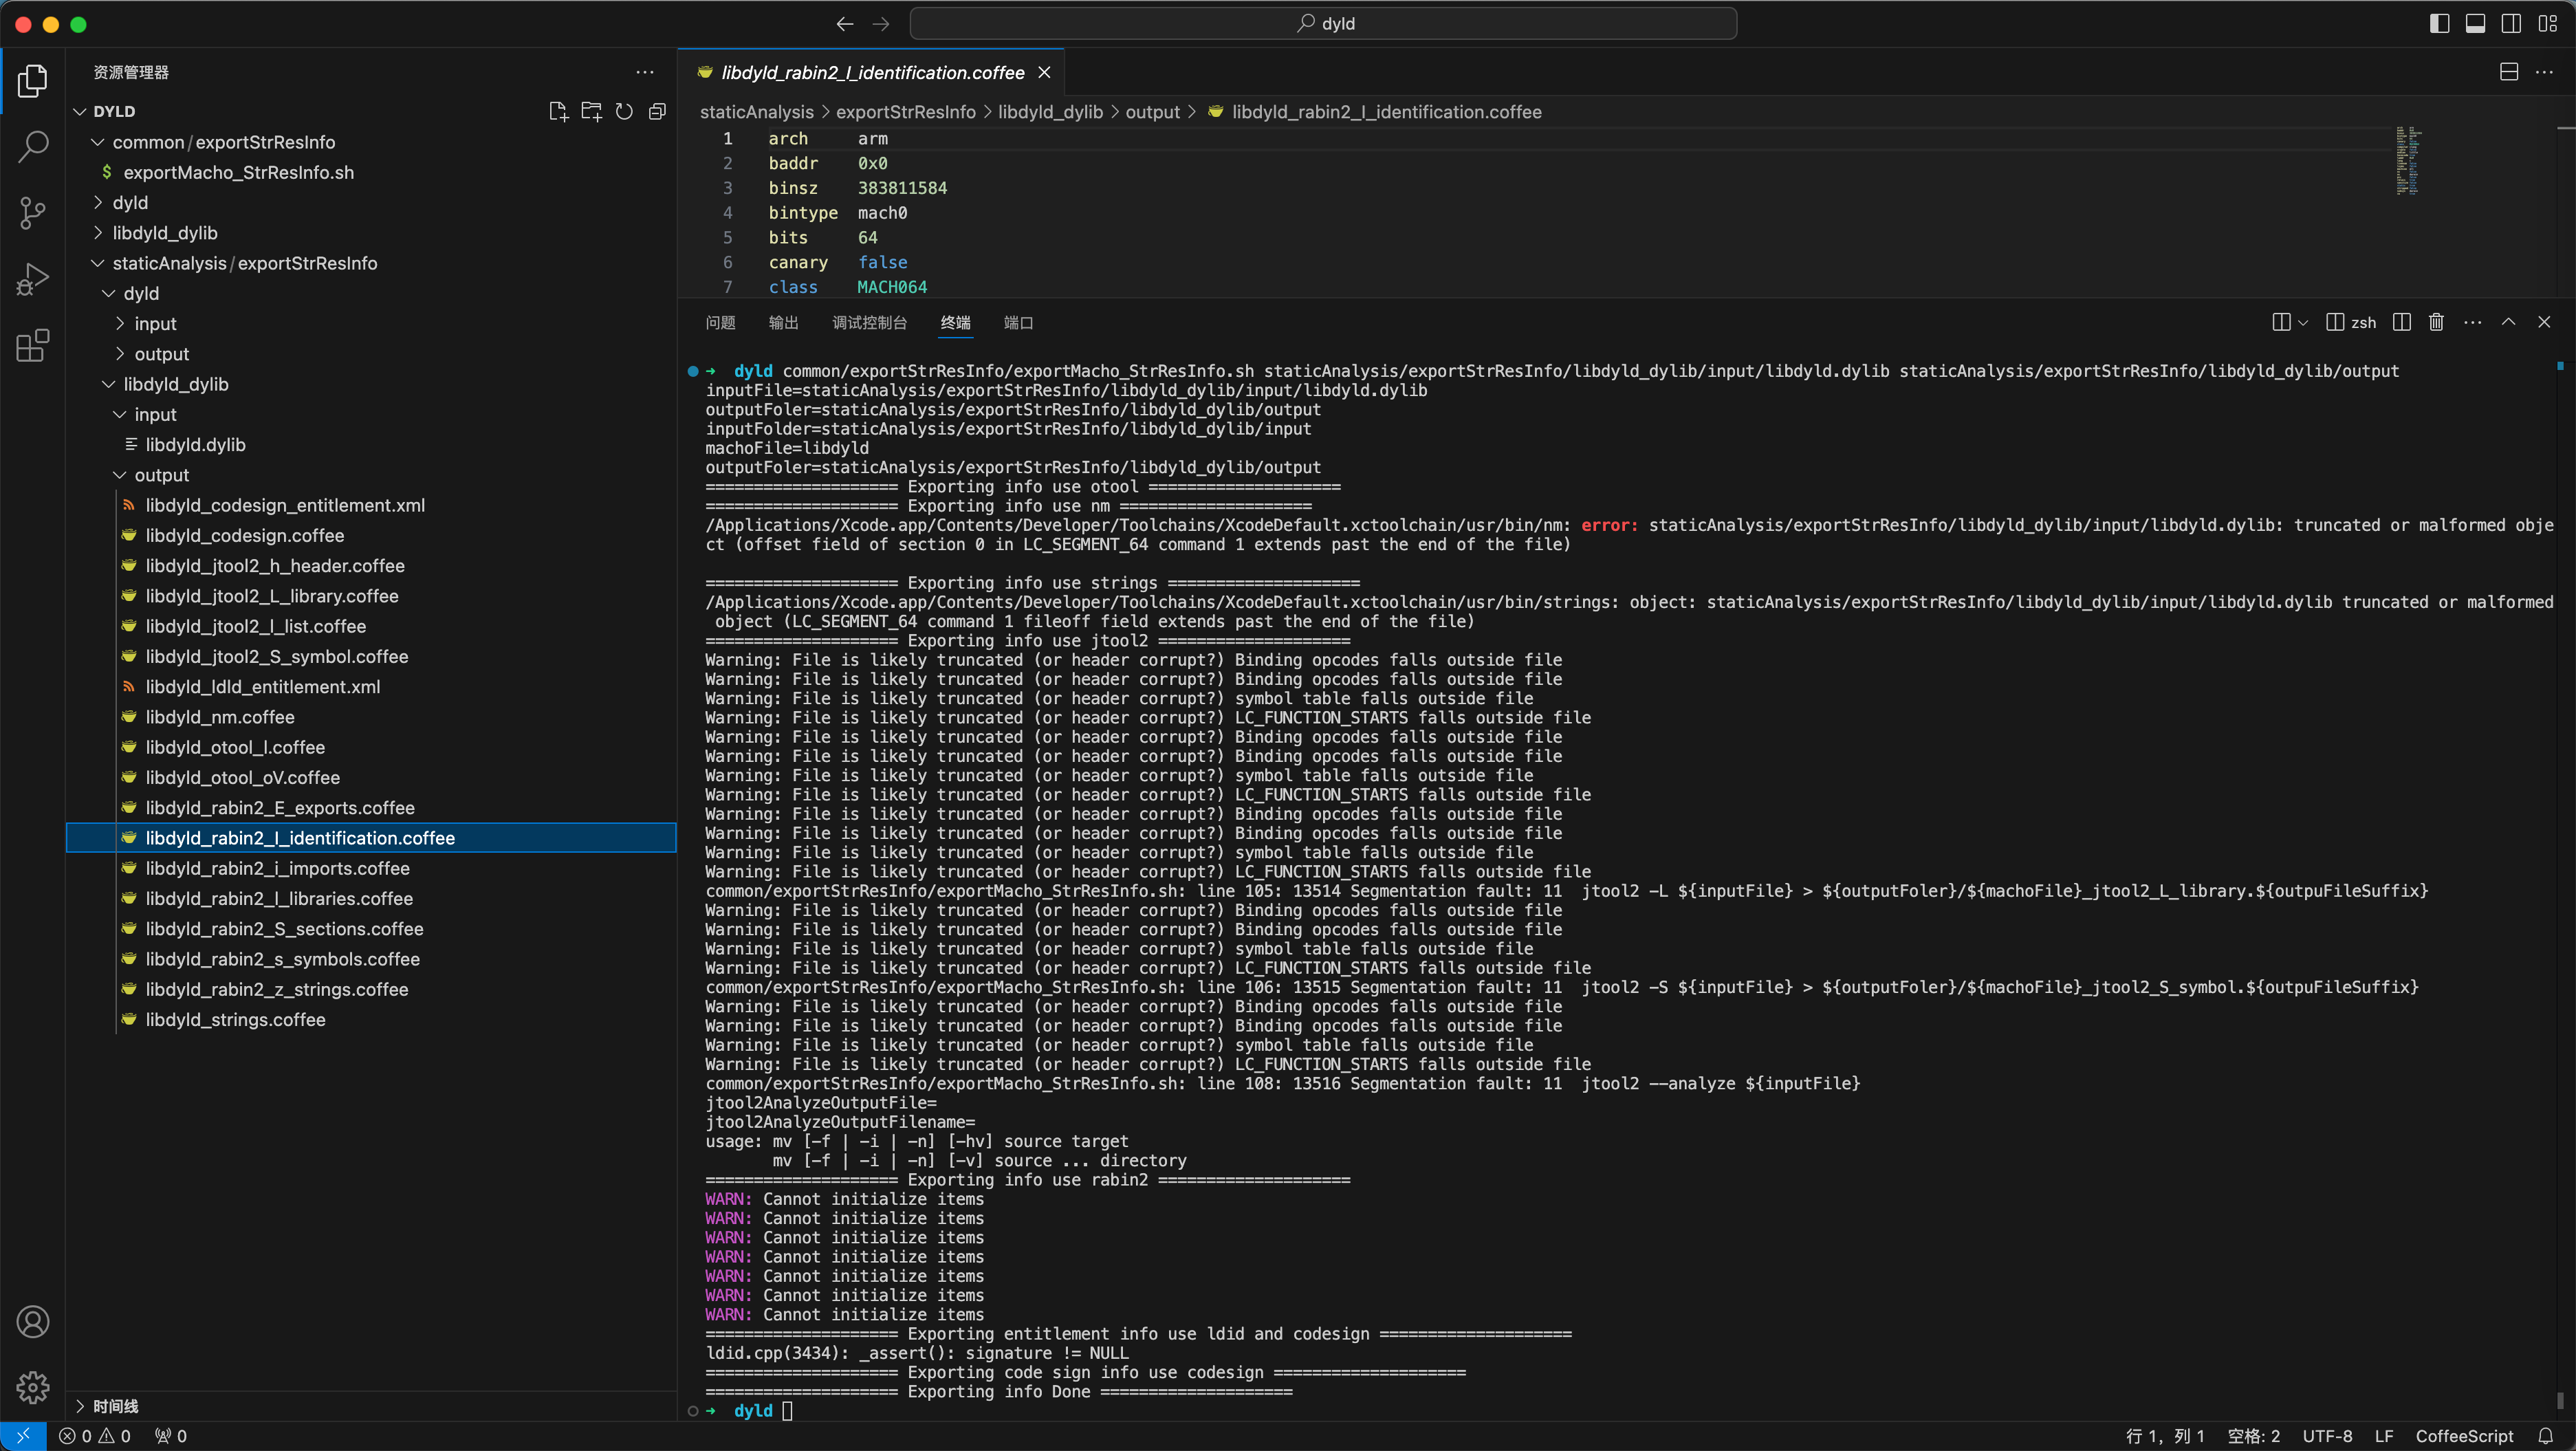Collapse common/exportStrResInfo folder

point(98,142)
